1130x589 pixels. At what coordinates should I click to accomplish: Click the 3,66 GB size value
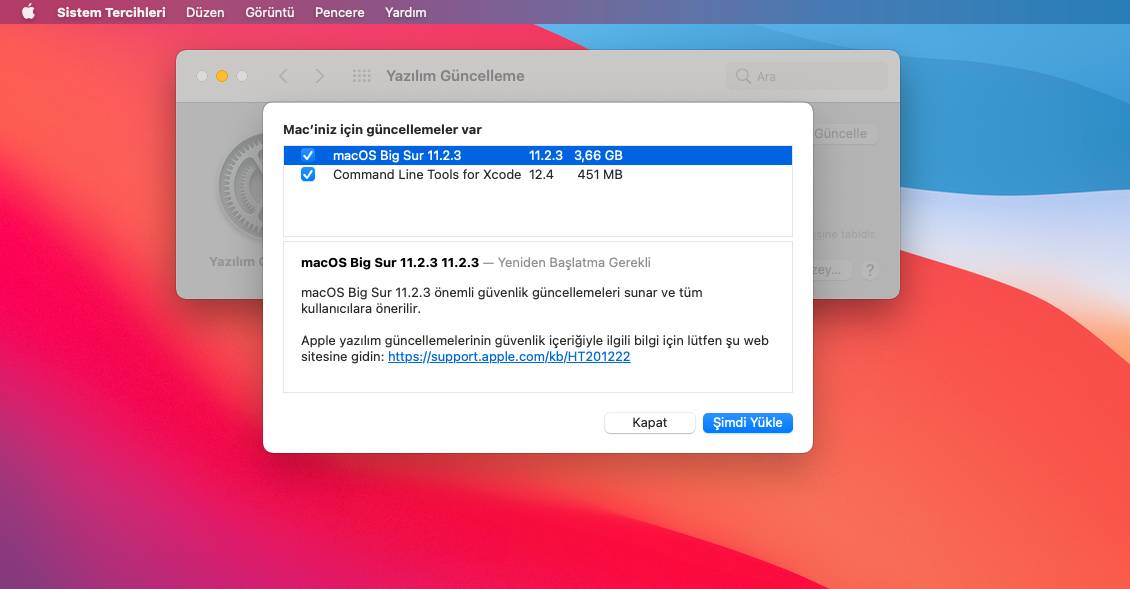tap(598, 155)
